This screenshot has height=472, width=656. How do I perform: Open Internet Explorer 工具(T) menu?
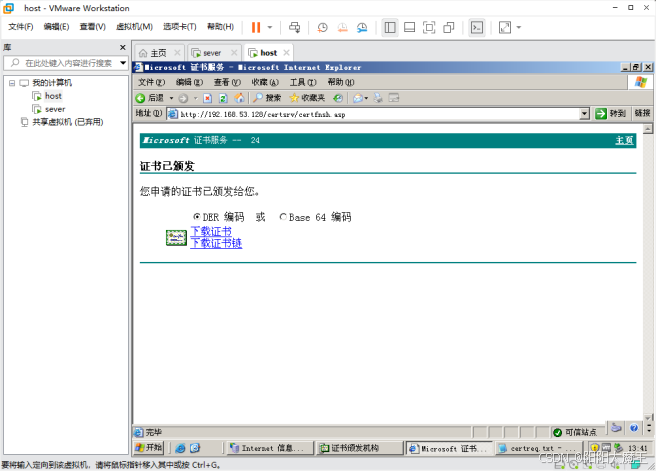coord(303,82)
